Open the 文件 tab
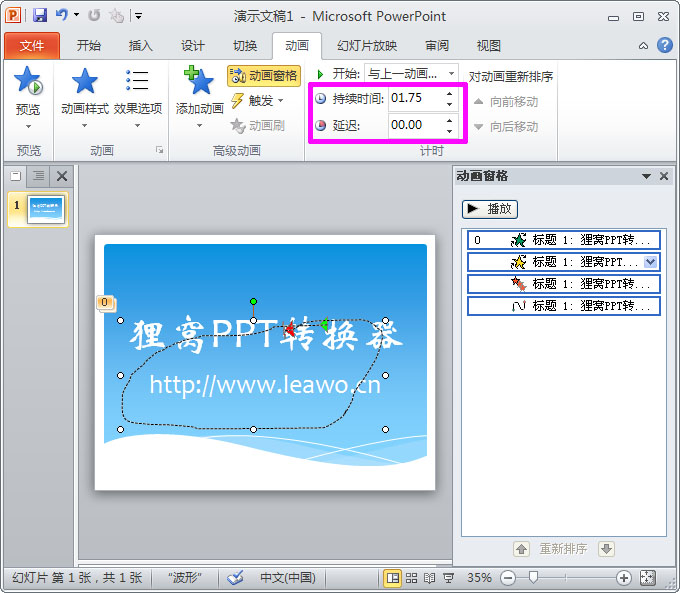 click(32, 46)
